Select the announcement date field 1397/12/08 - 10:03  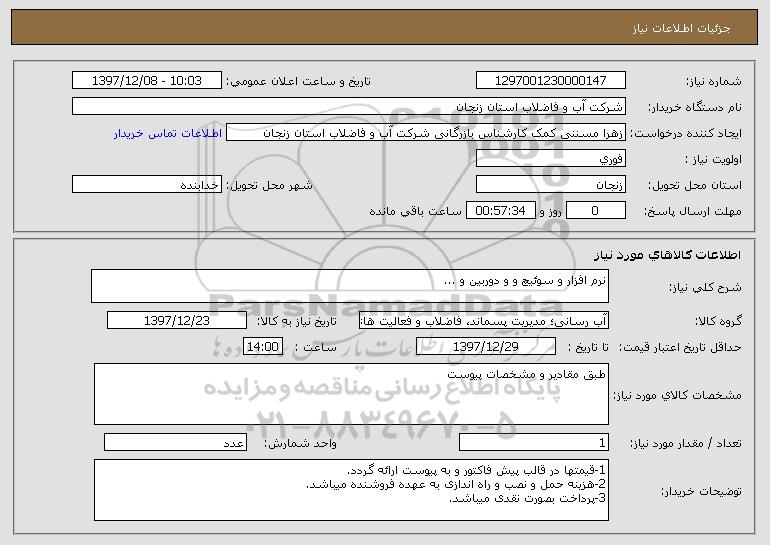pos(147,80)
